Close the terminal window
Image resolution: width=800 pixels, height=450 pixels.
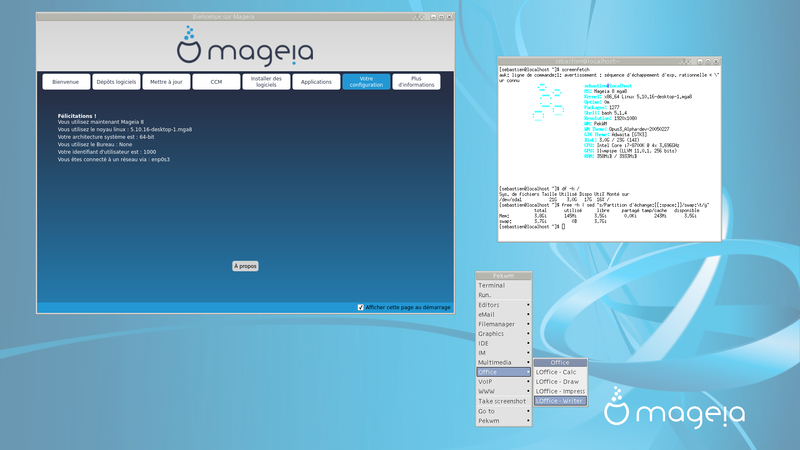click(716, 61)
